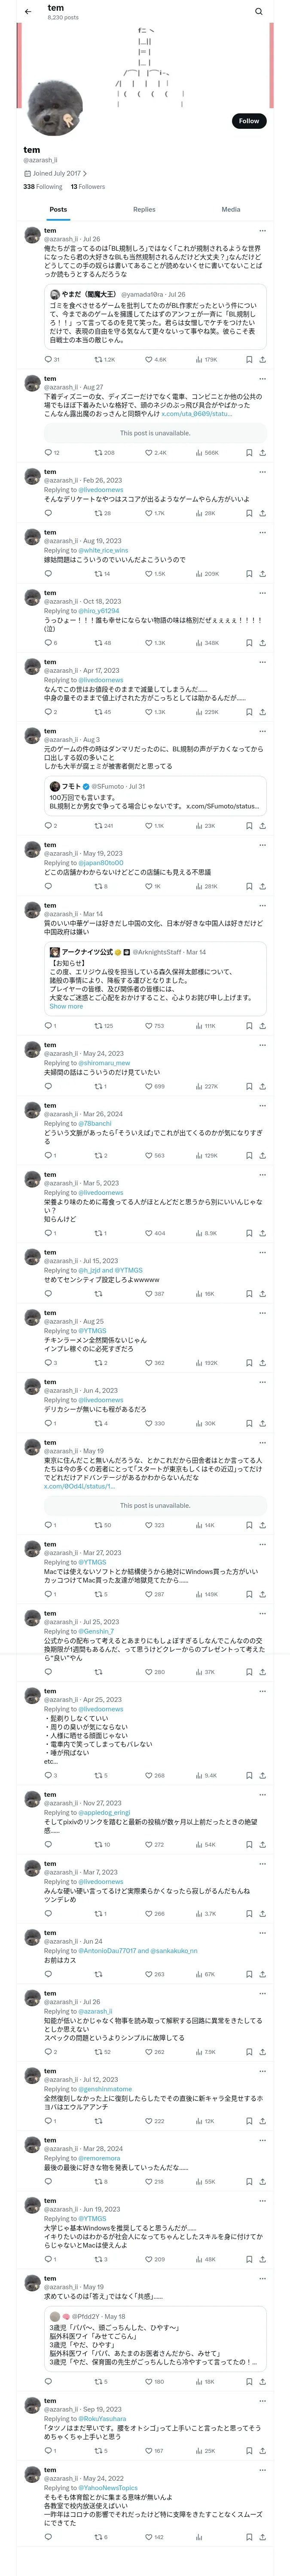Open more options on Apr 17, 2023 post

tap(262, 662)
